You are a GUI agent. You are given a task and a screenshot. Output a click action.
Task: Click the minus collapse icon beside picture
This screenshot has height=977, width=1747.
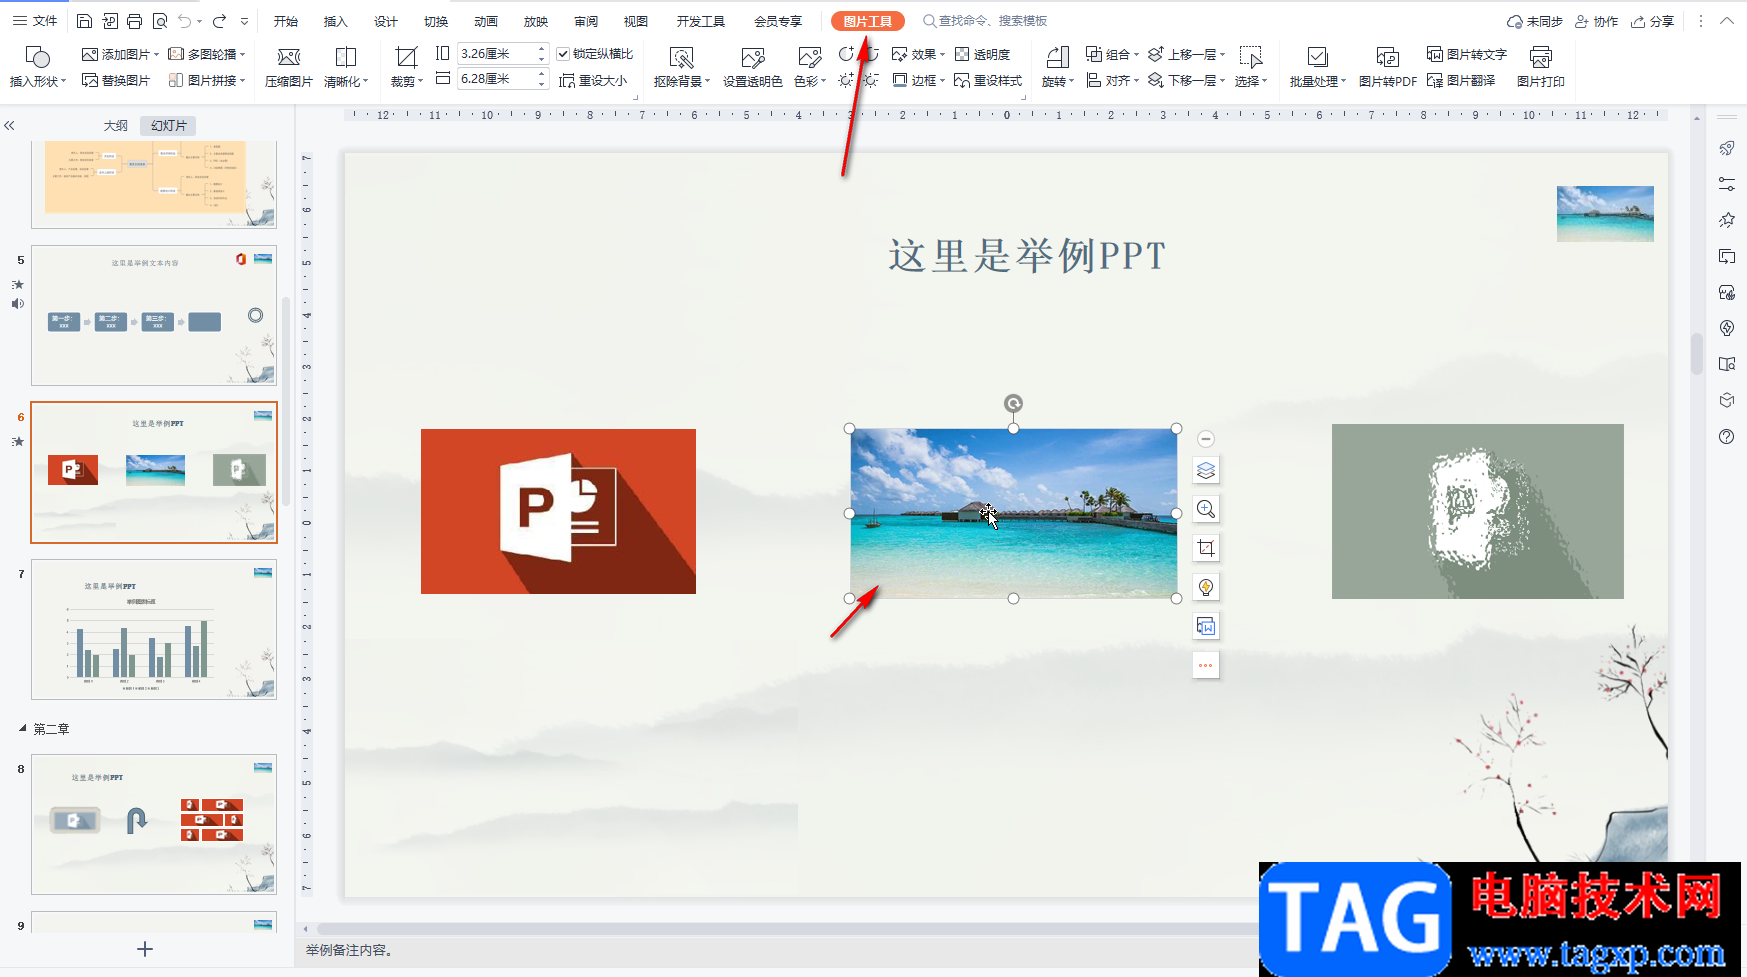point(1206,439)
